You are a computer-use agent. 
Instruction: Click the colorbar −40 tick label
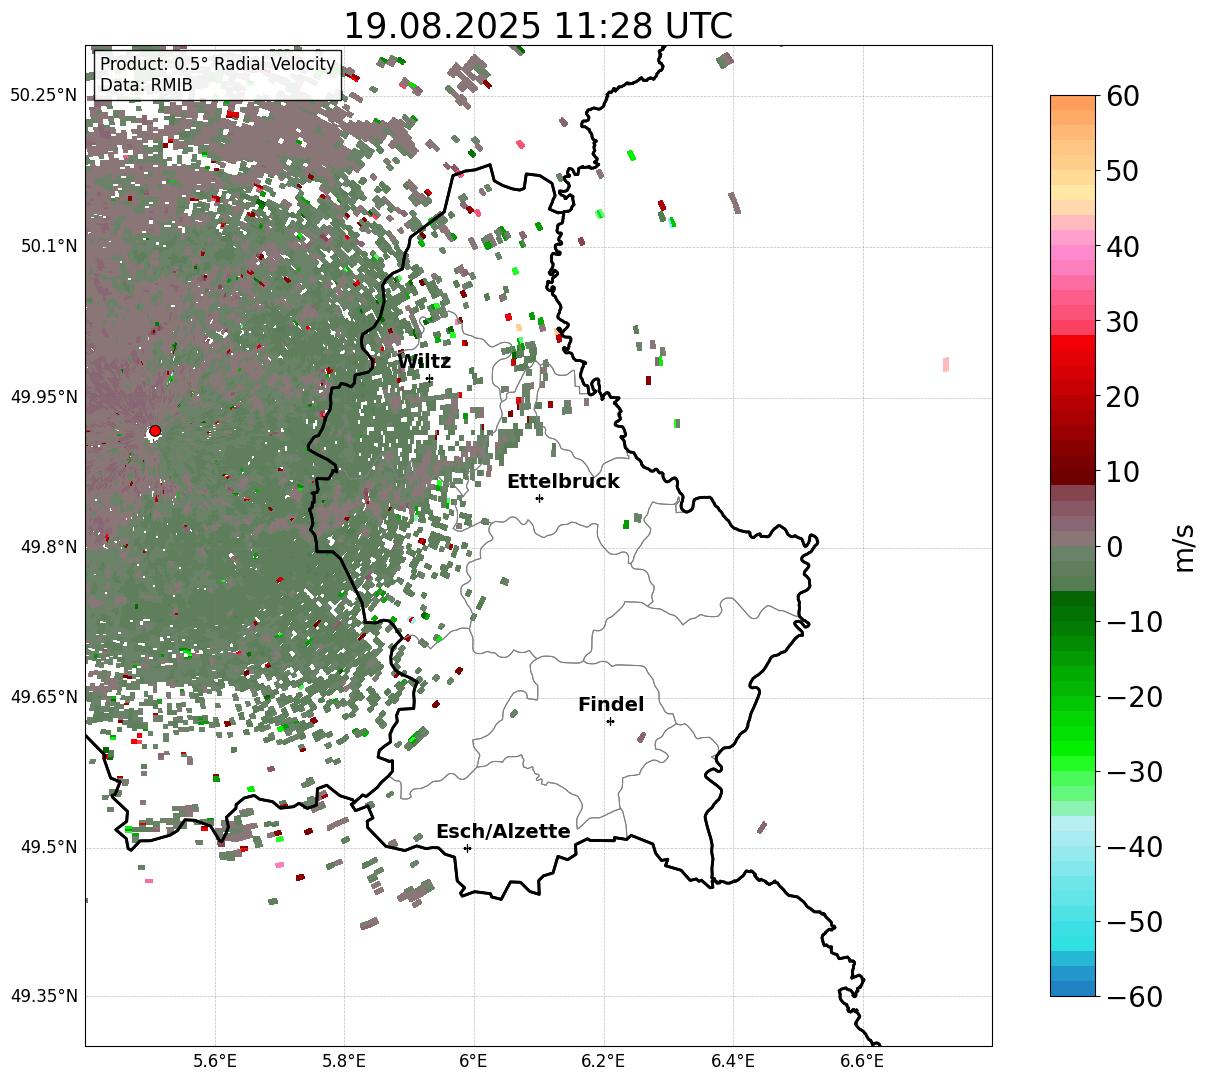[x=1134, y=846]
